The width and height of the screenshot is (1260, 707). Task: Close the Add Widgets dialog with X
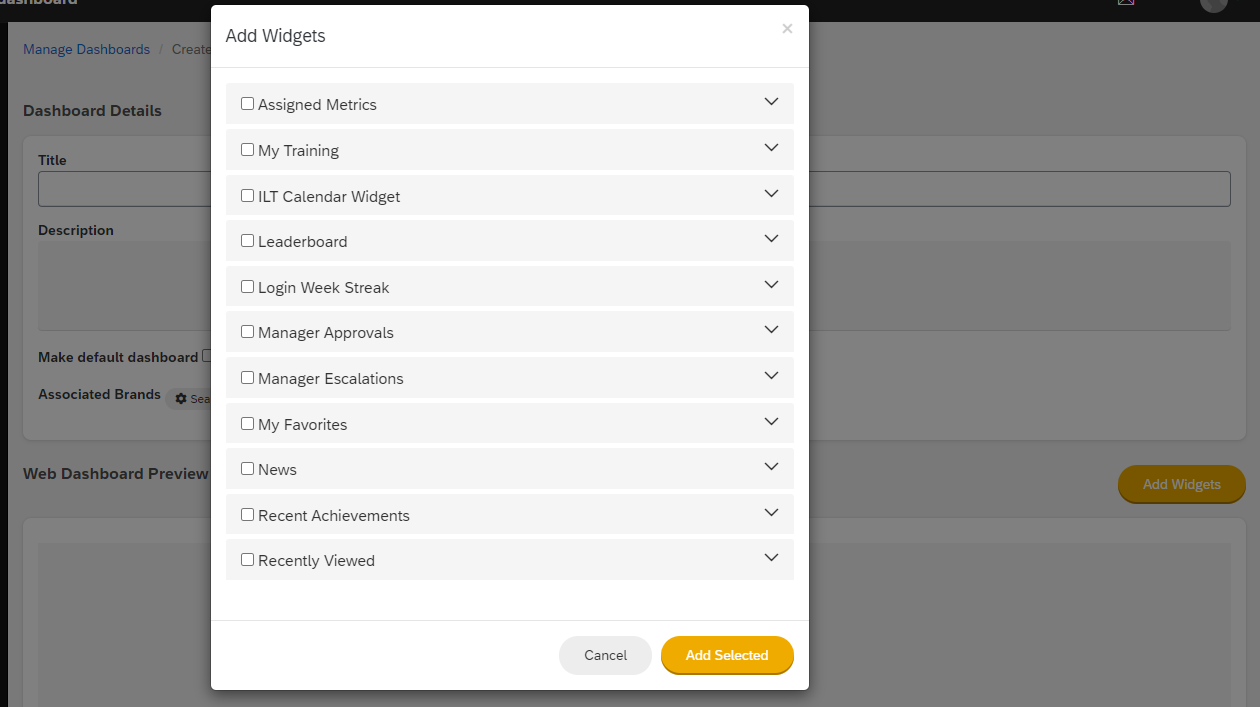pos(787,29)
